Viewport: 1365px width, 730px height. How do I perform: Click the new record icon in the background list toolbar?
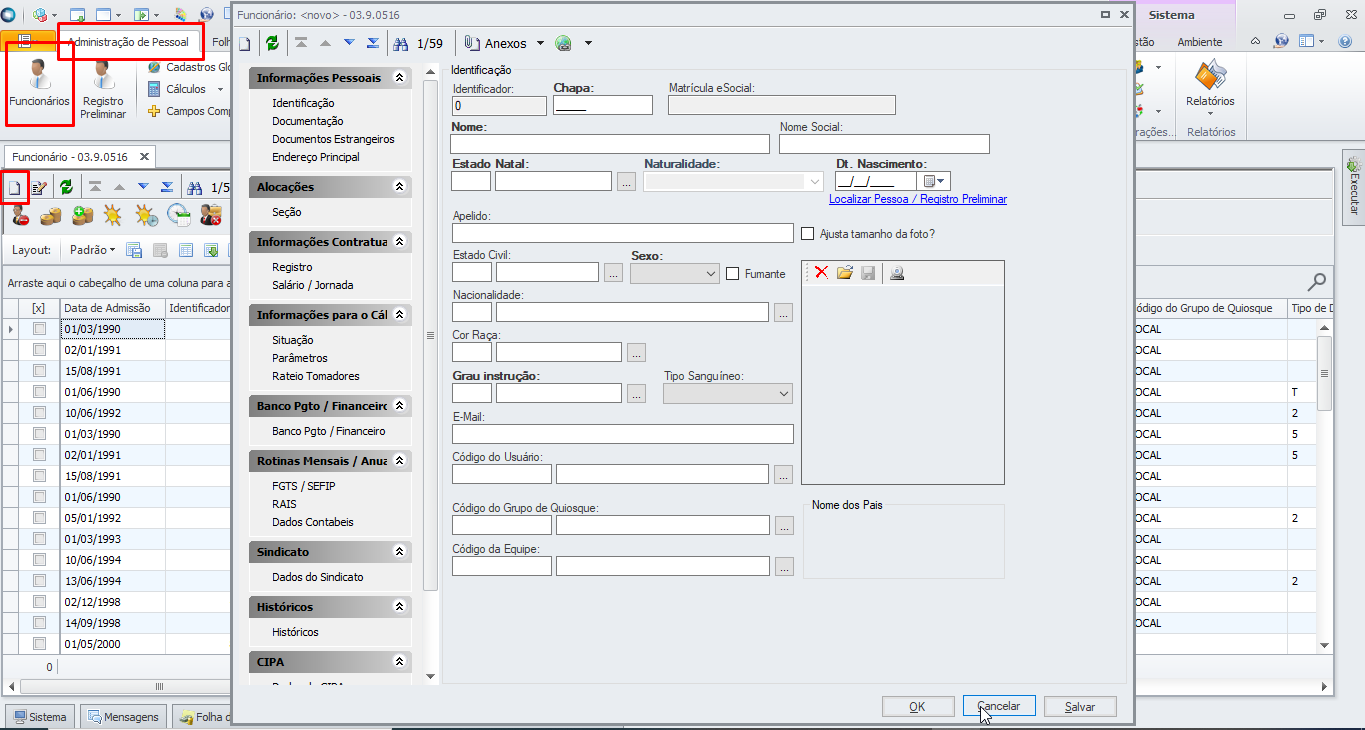point(15,187)
